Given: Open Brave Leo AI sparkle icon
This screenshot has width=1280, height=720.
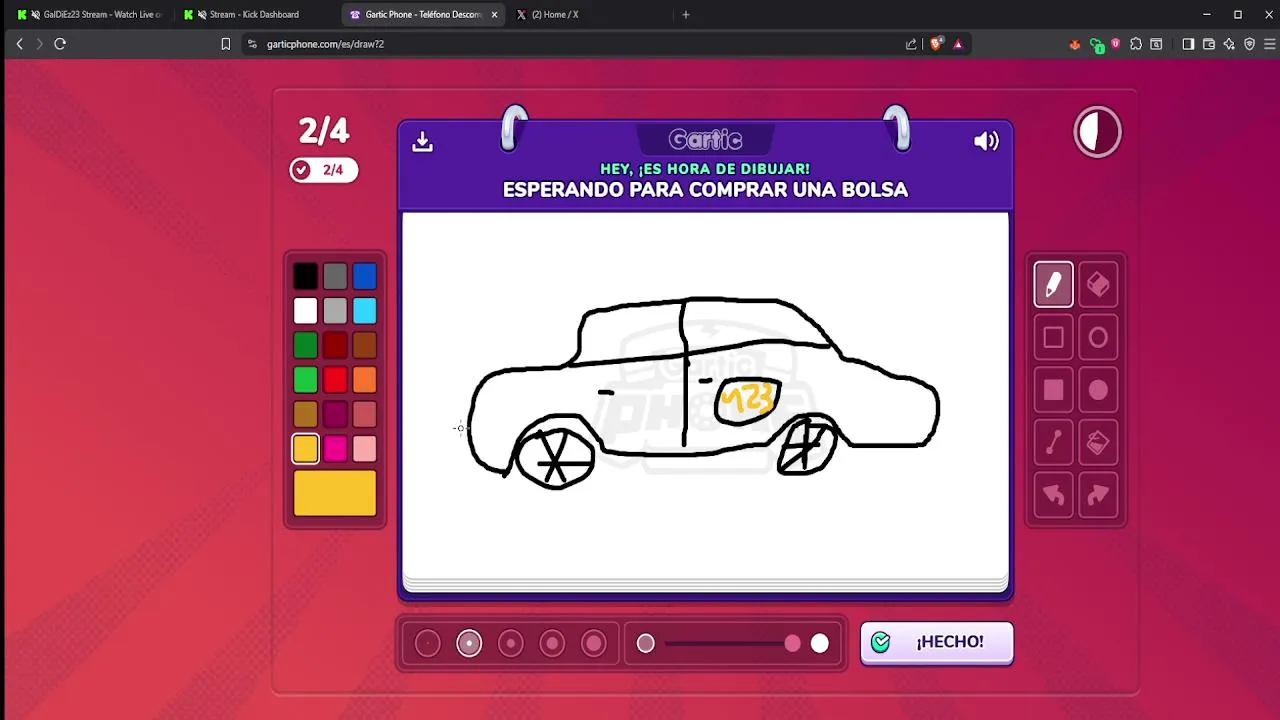Looking at the screenshot, I should click(1229, 44).
